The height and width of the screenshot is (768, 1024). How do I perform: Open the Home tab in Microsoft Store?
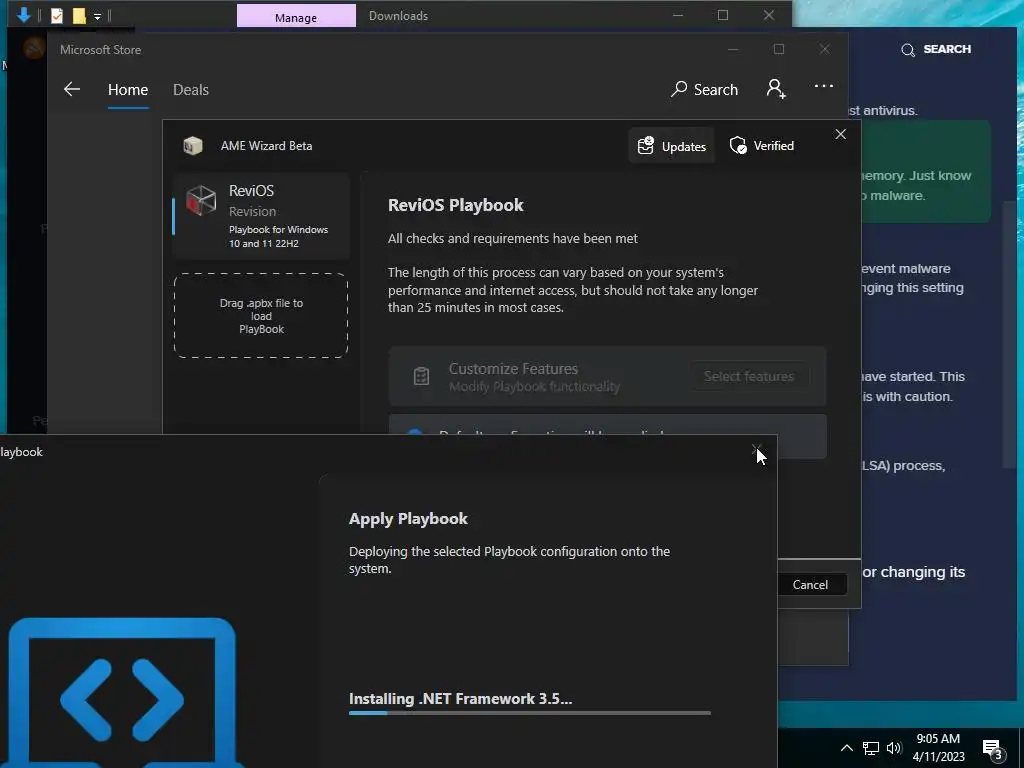(x=128, y=89)
